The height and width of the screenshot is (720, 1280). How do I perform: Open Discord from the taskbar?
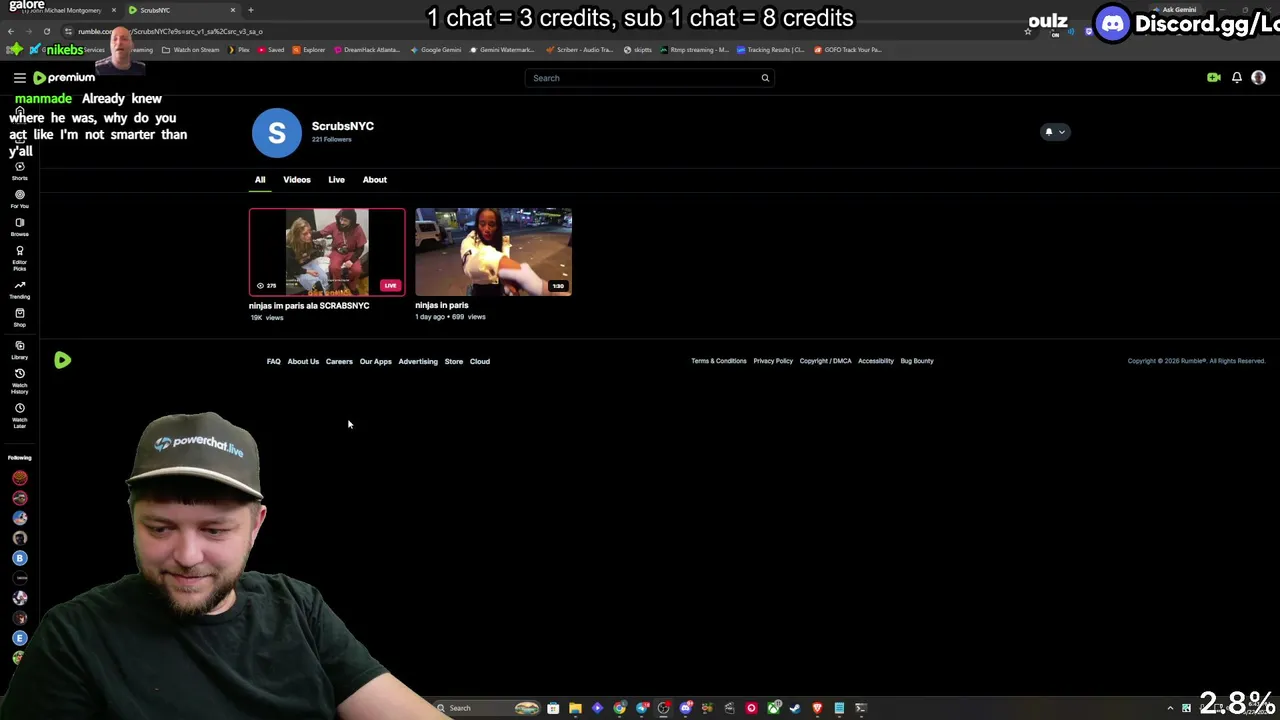tap(686, 708)
